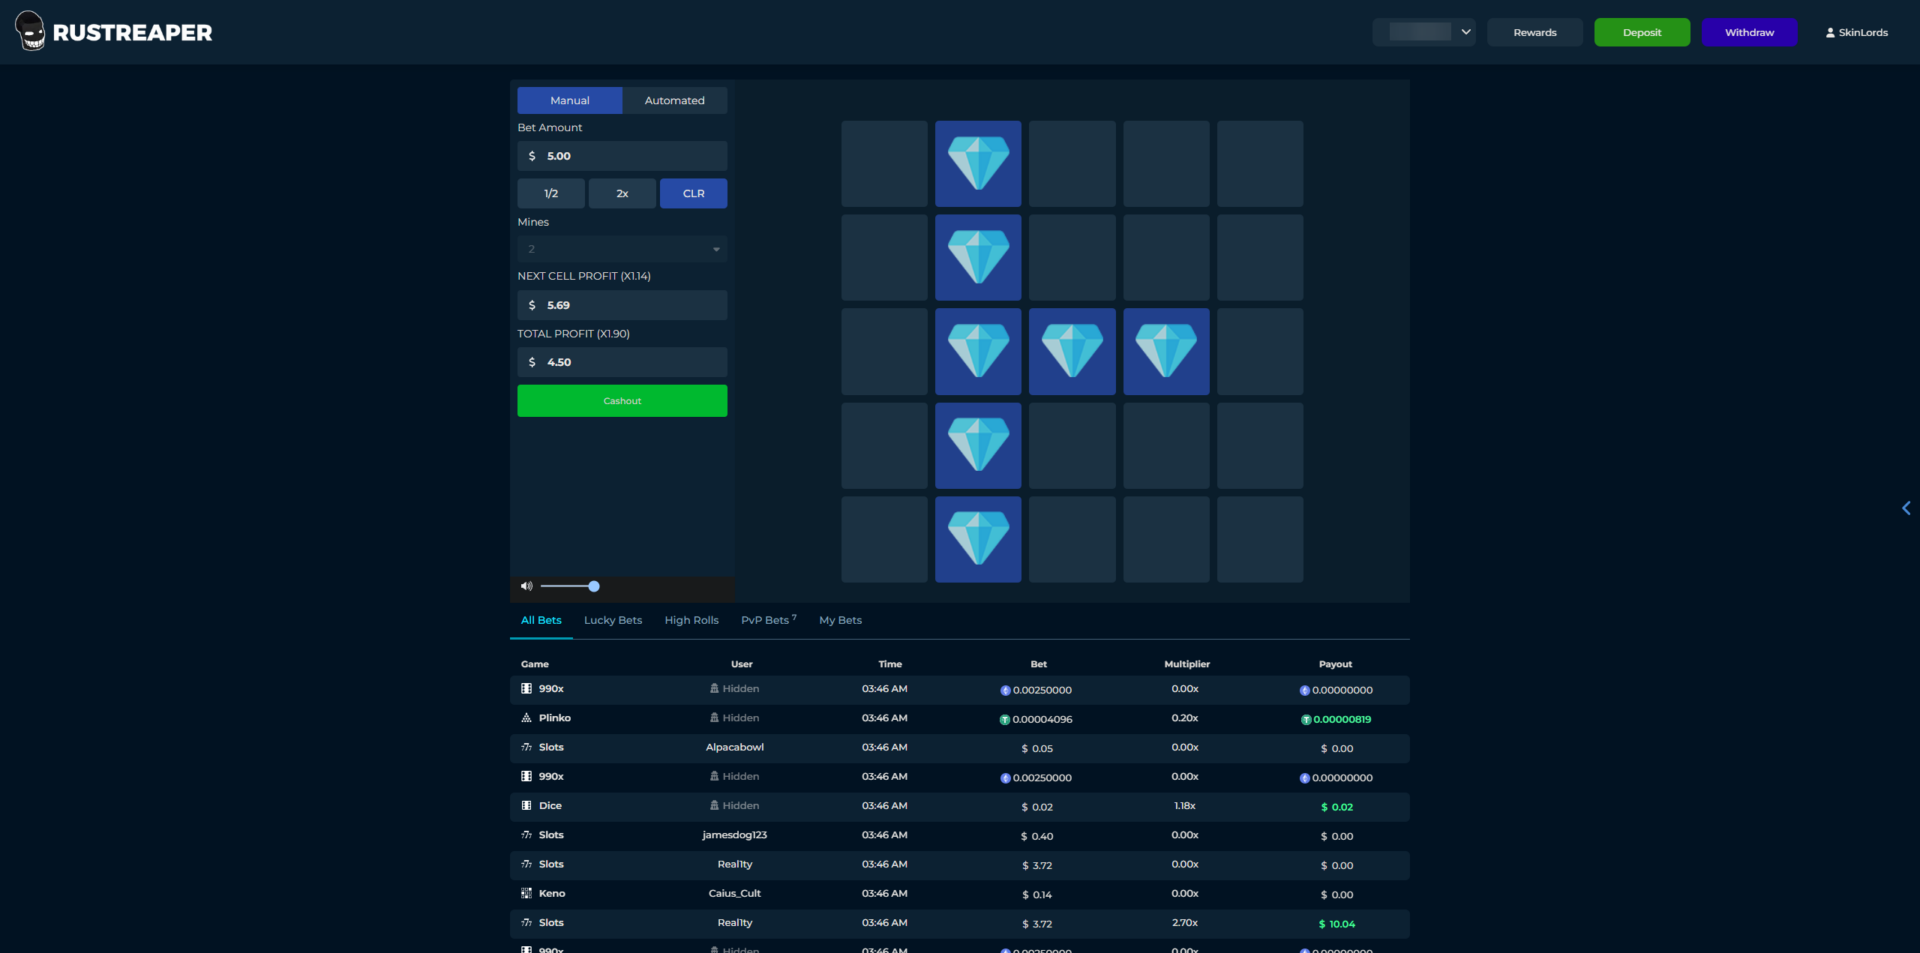1920x953 pixels.
Task: Click the Keno game icon in bets table
Action: pyautogui.click(x=526, y=894)
